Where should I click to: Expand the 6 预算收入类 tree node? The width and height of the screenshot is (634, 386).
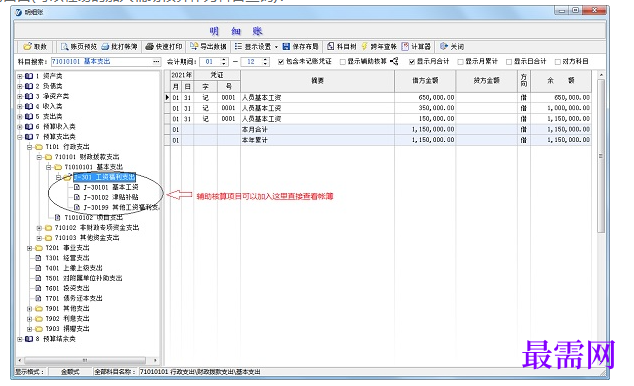pos(19,127)
